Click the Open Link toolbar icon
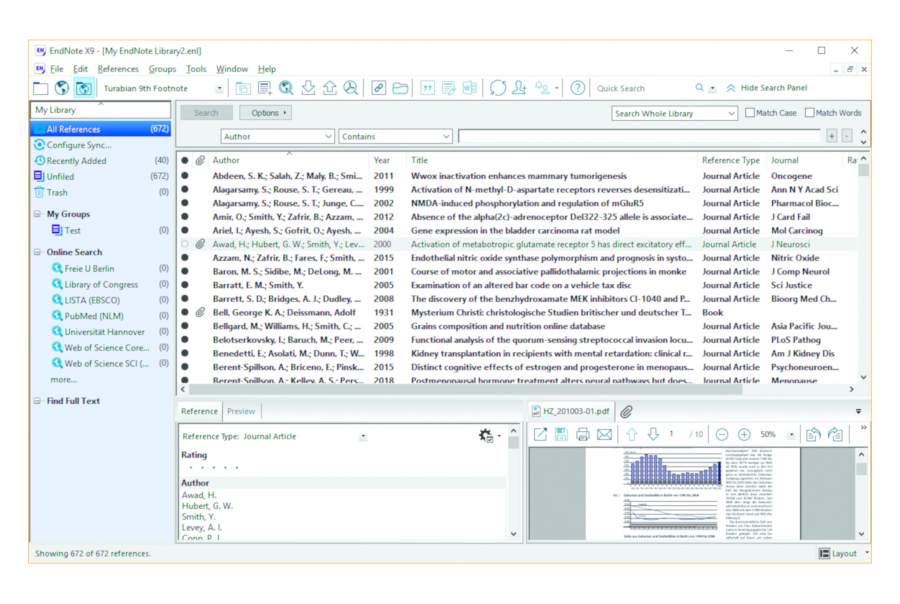Image resolution: width=900 pixels, height=604 pixels. point(378,88)
